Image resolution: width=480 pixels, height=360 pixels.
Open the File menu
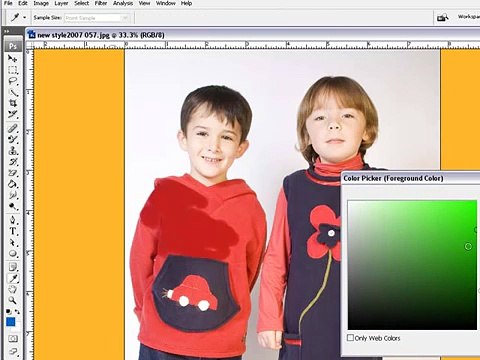coord(8,3)
